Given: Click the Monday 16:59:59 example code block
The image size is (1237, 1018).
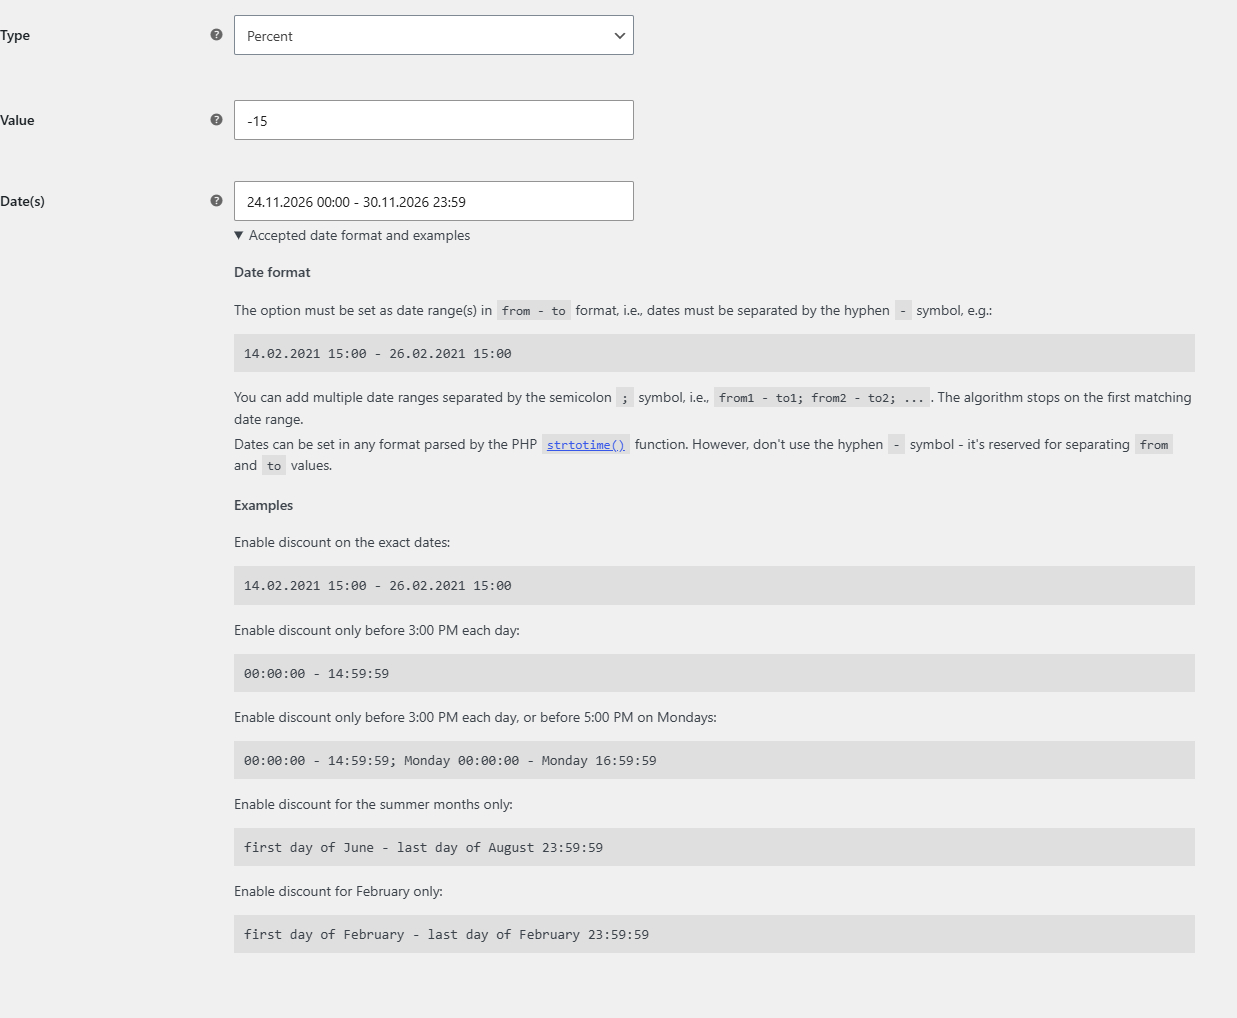Looking at the screenshot, I should (x=714, y=760).
